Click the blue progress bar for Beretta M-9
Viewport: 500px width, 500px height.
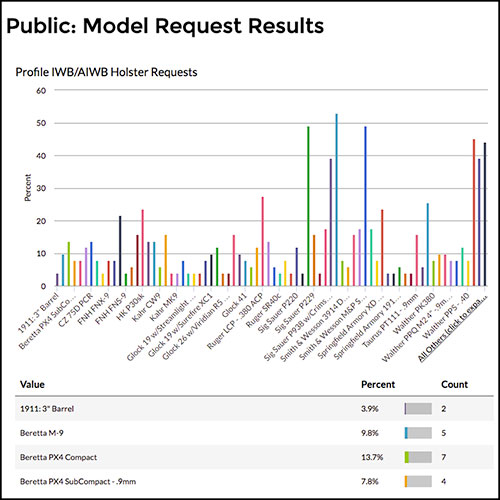coord(418,433)
